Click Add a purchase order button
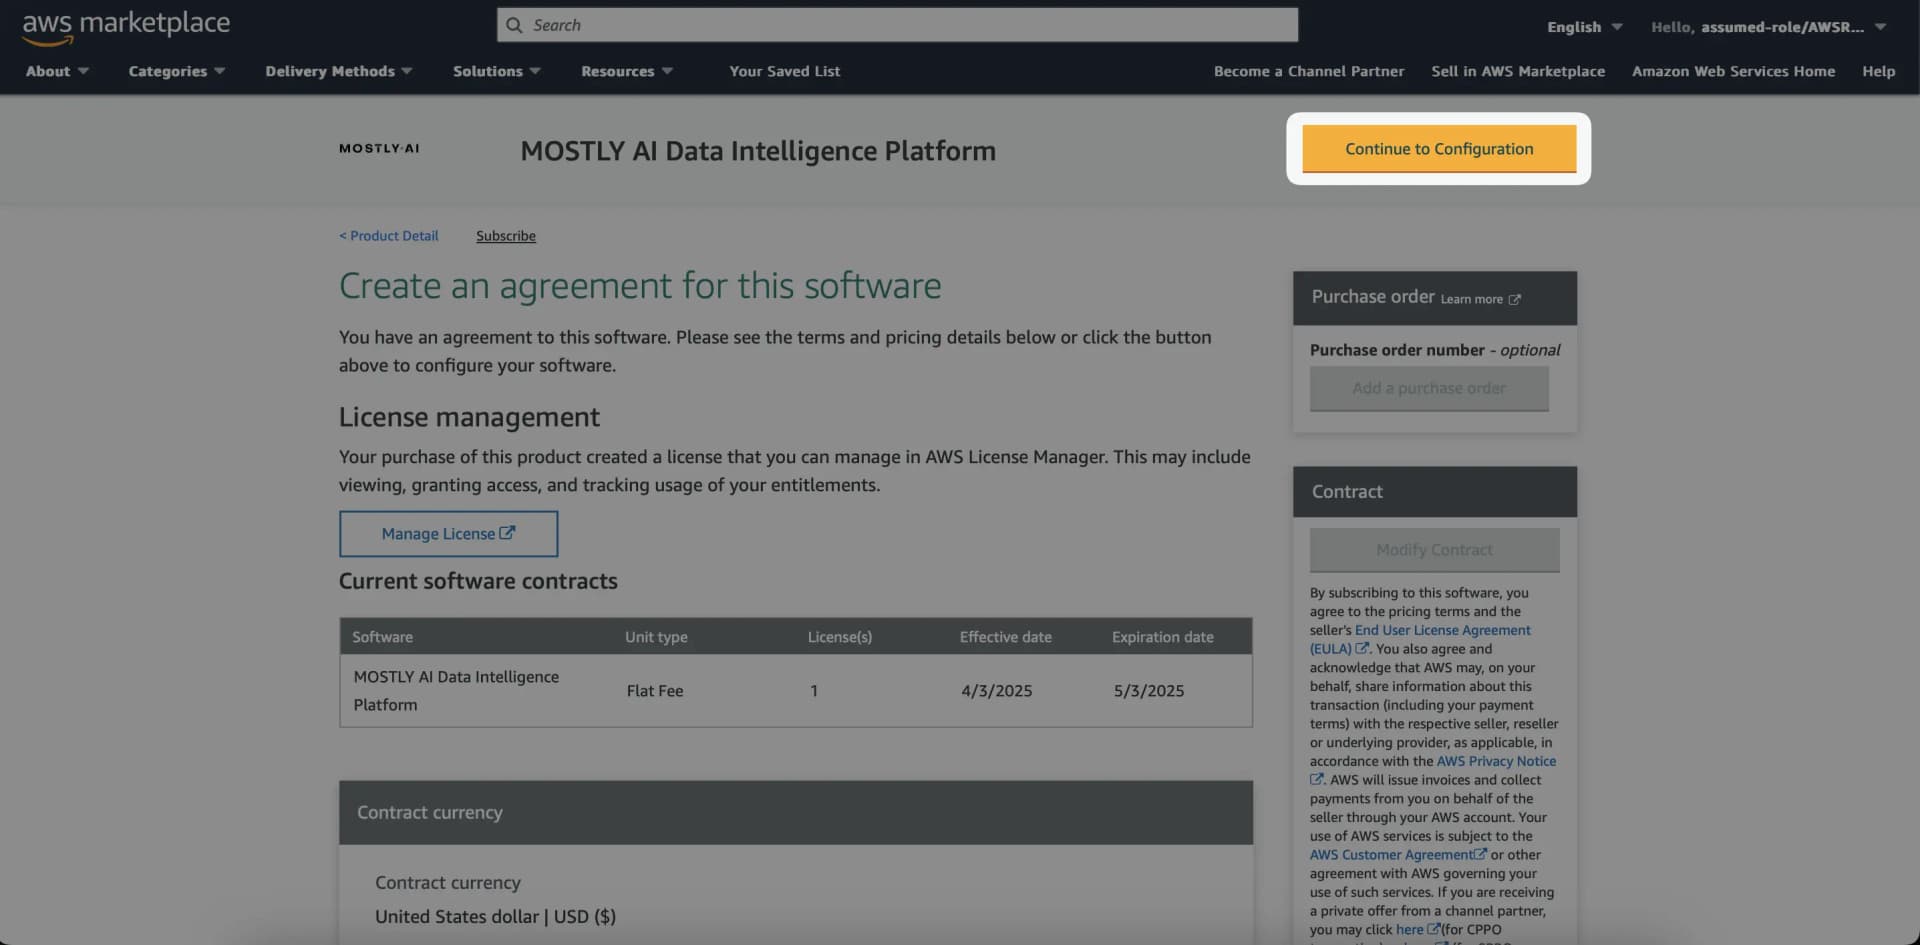 [x=1429, y=388]
